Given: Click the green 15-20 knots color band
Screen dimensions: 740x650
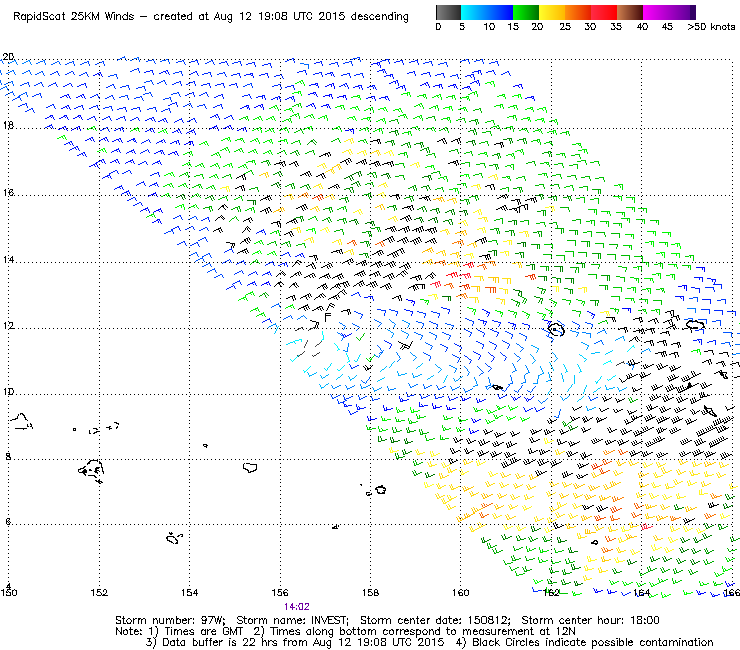Looking at the screenshot, I should point(526,12).
